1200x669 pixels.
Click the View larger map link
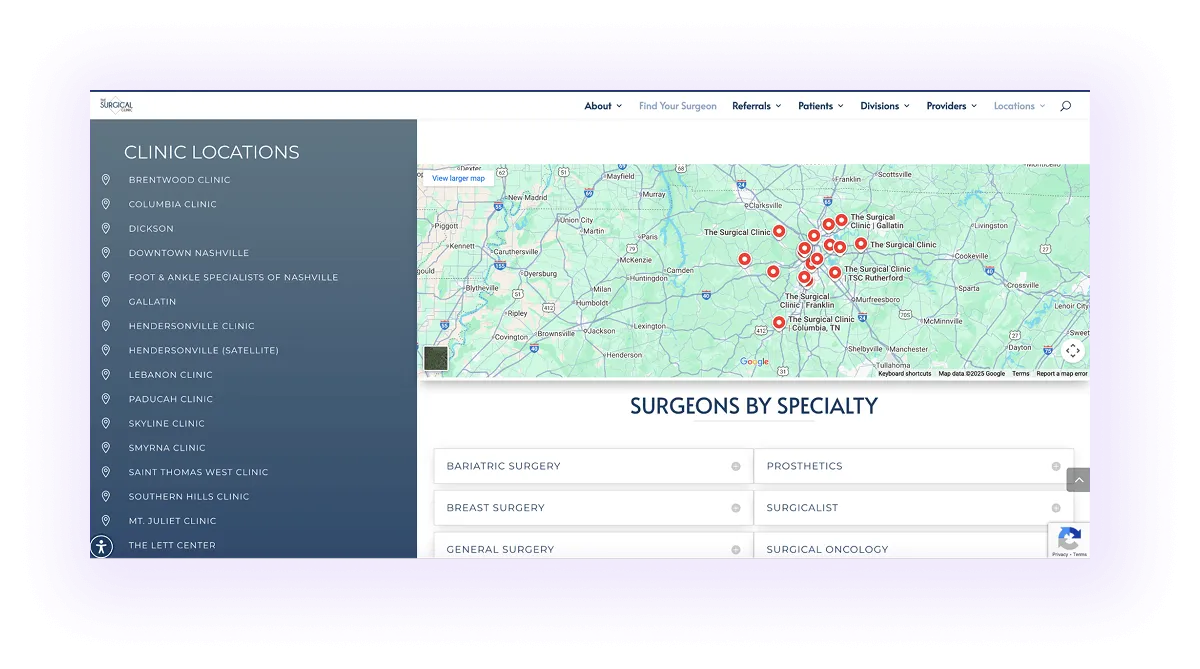coord(457,177)
